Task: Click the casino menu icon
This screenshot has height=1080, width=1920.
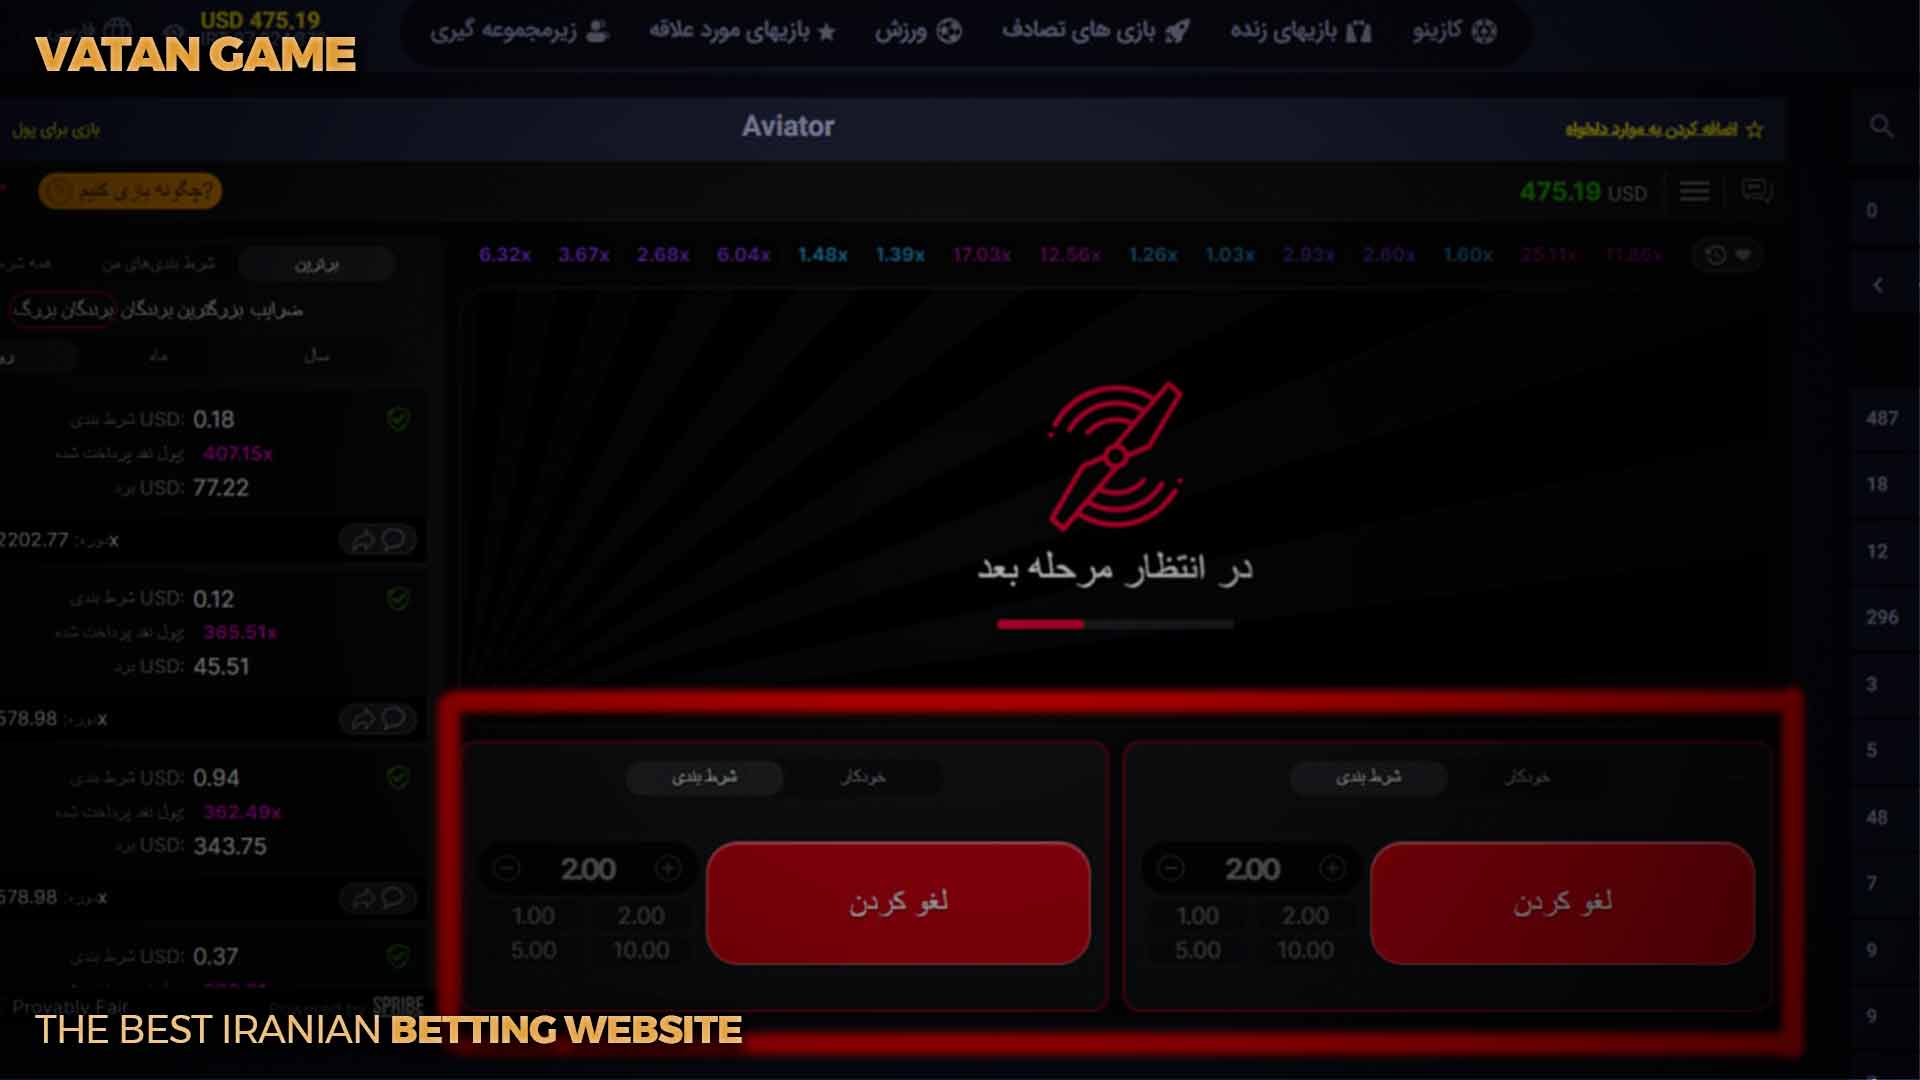Action: (1486, 30)
